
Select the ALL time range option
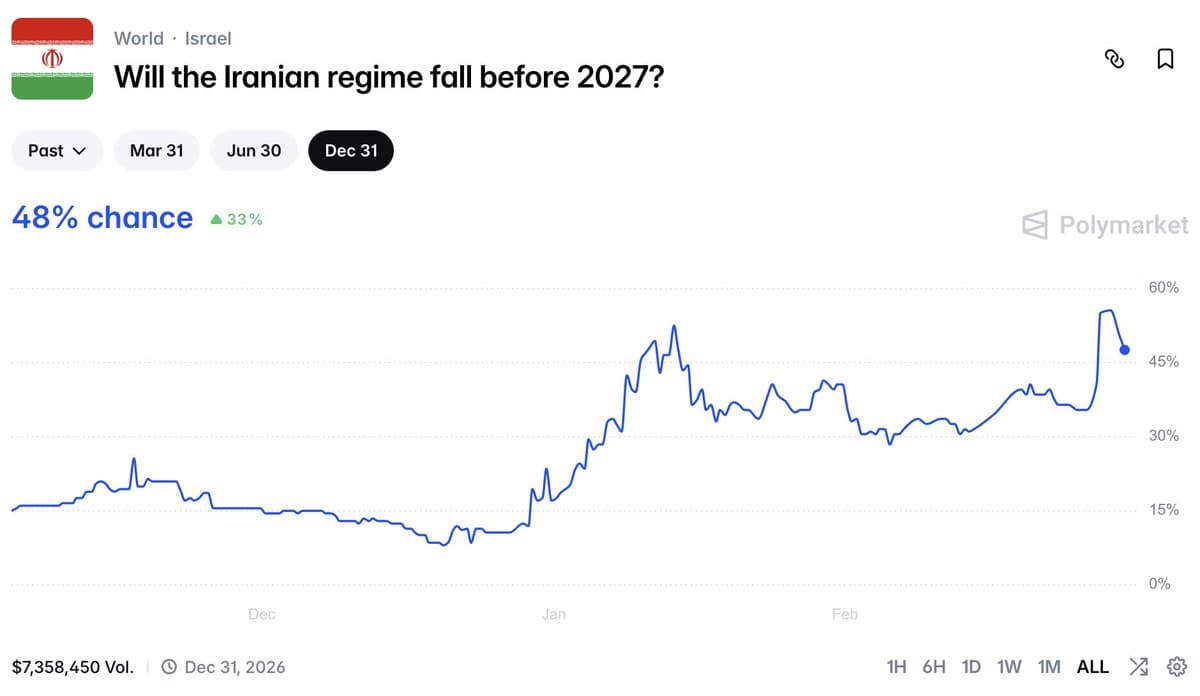click(1092, 666)
